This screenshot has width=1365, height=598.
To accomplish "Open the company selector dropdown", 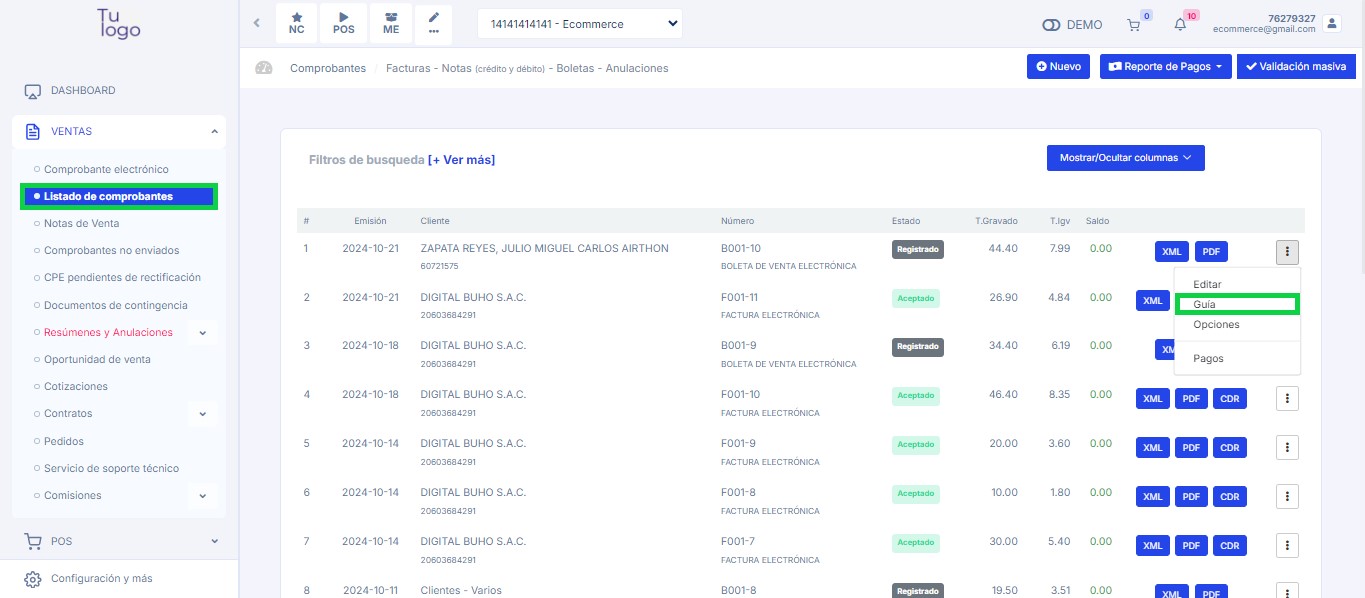I will 580,24.
